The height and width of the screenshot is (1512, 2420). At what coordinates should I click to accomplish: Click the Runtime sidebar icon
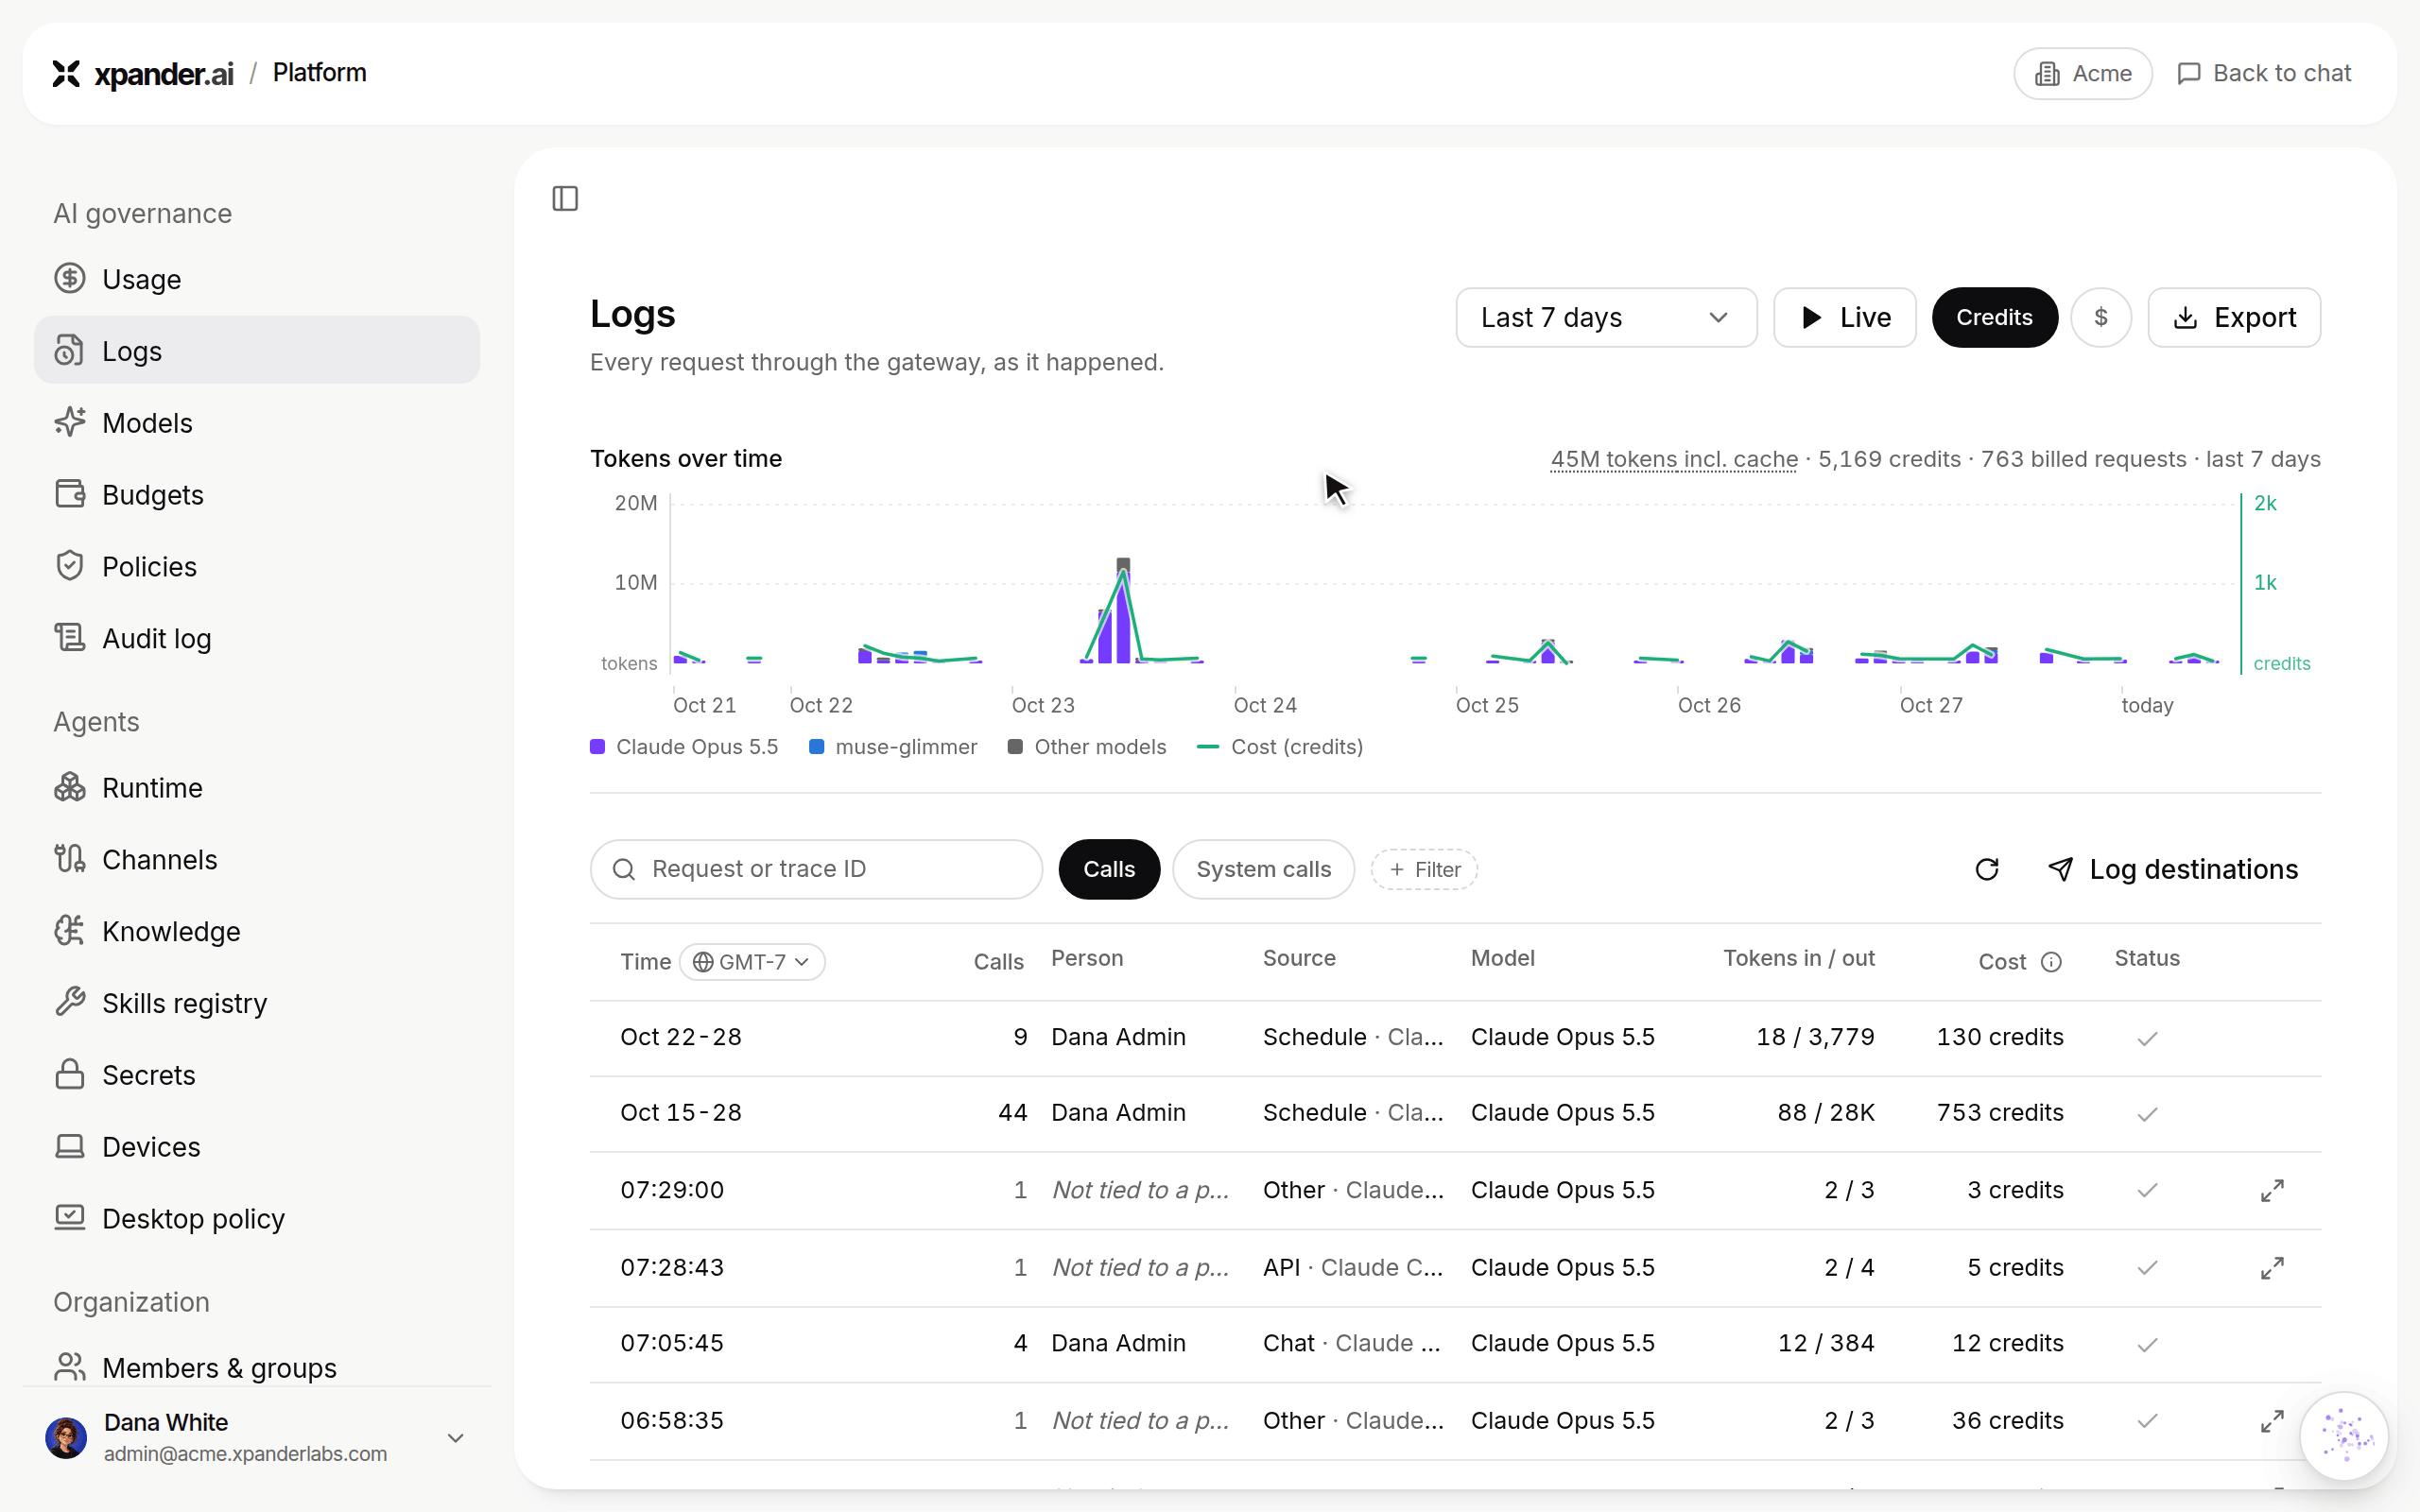coord(70,787)
